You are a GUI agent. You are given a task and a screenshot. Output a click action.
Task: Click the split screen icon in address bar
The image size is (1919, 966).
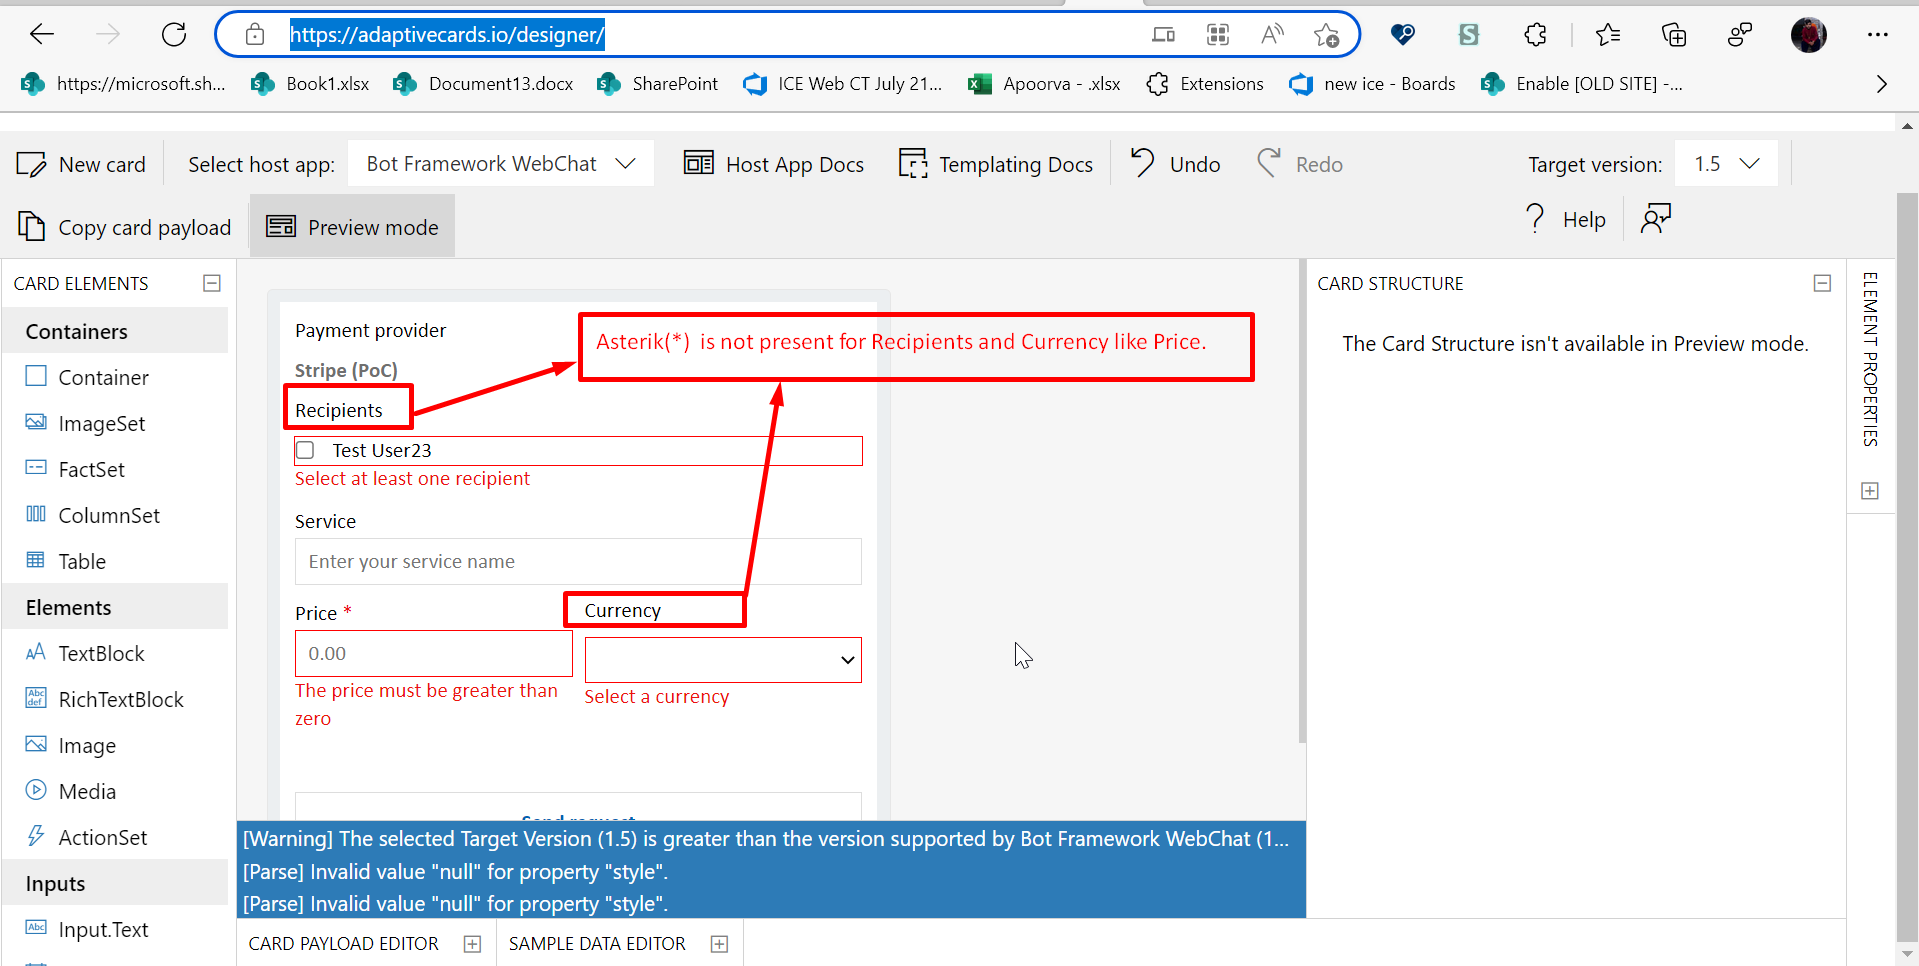tap(1163, 35)
